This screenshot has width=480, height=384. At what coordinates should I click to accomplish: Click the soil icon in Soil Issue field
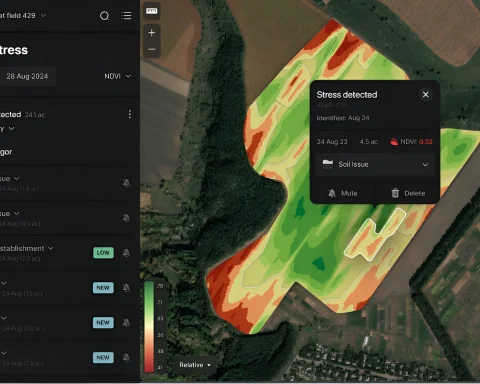tap(328, 164)
